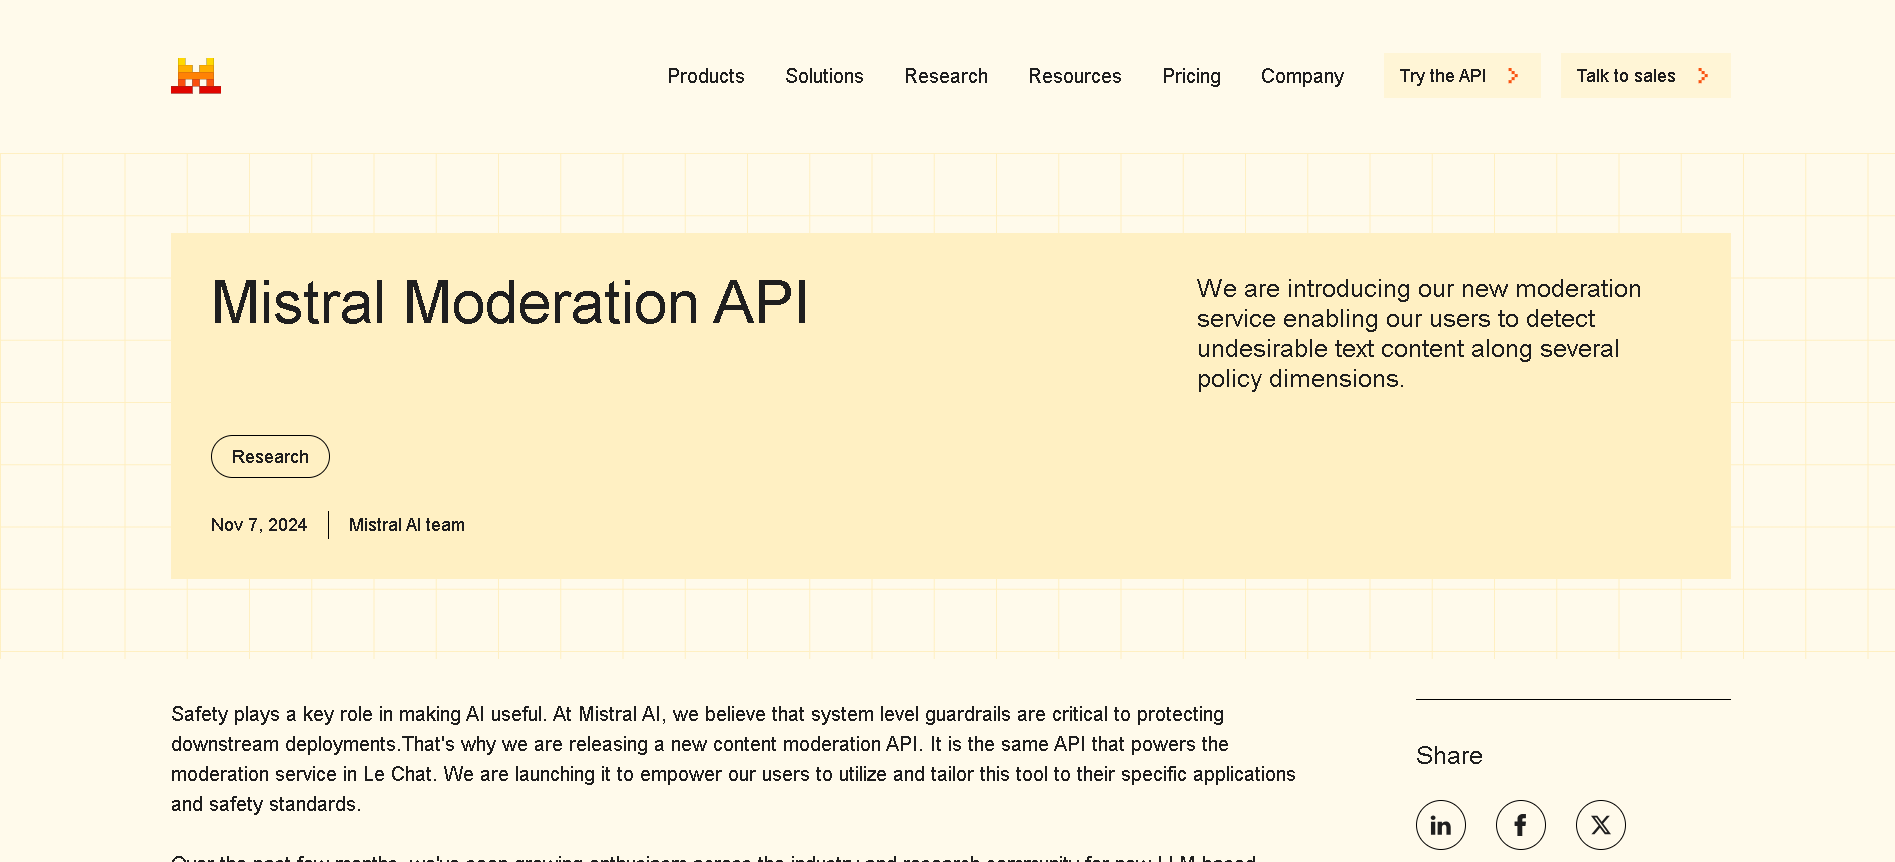Click the Try the API button
This screenshot has height=862, width=1895.
click(1462, 76)
